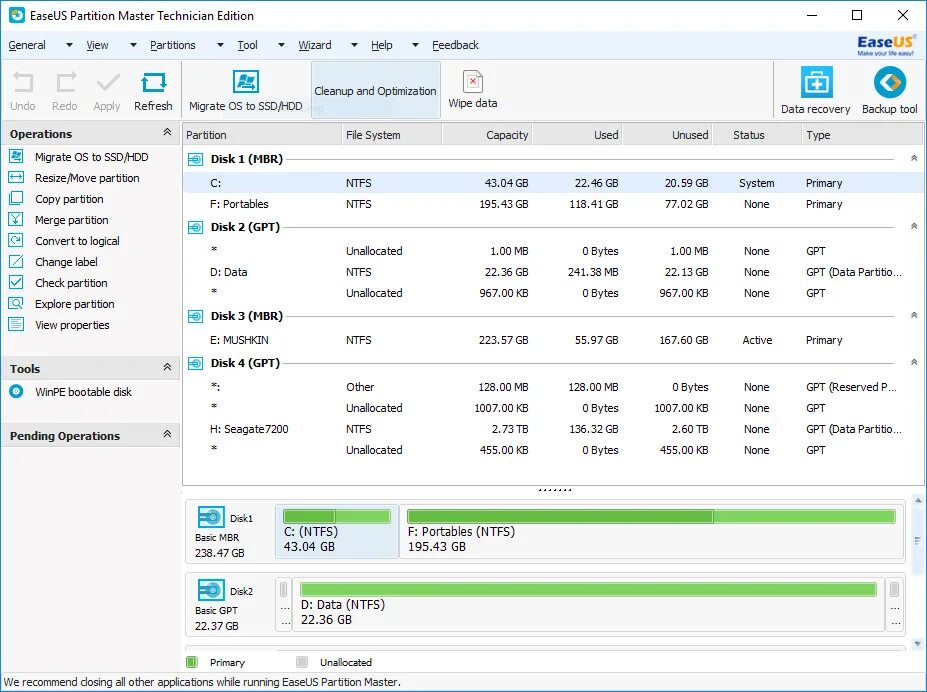Select the H: Seagate7200 partition row
927x692 pixels.
pos(553,429)
